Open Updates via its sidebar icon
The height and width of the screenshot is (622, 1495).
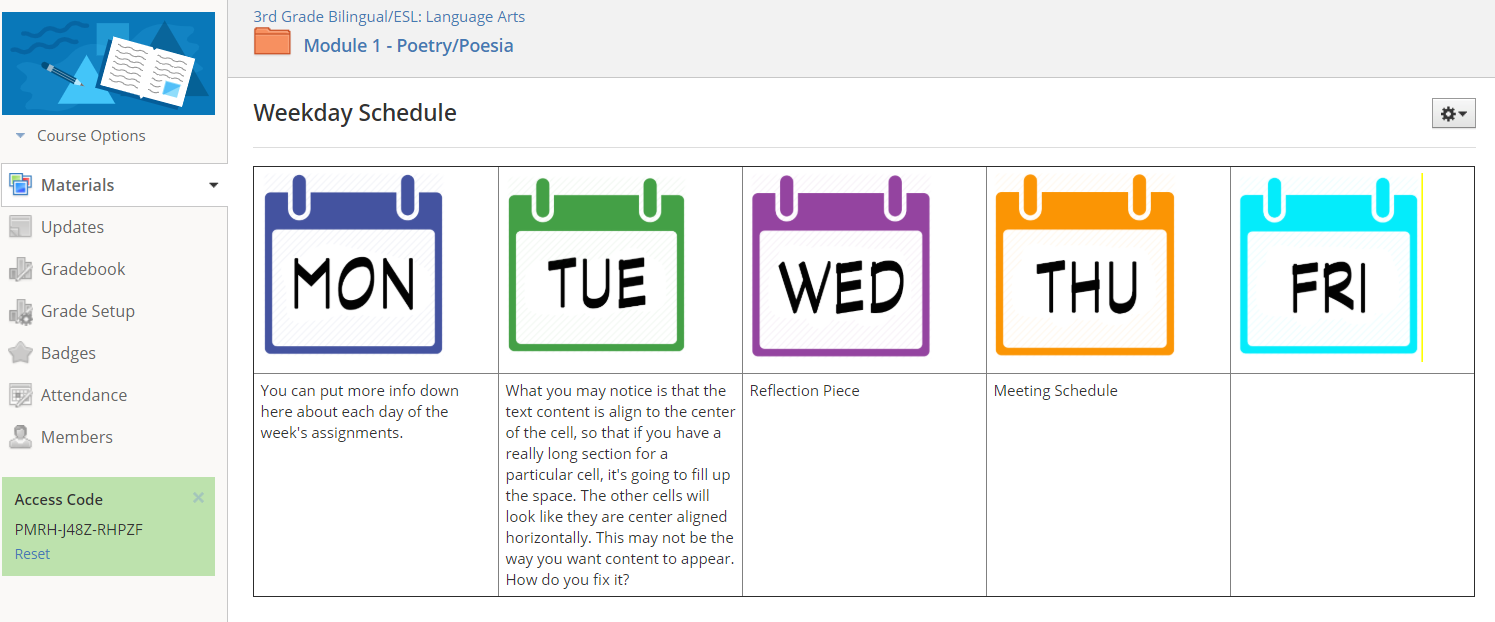20,227
